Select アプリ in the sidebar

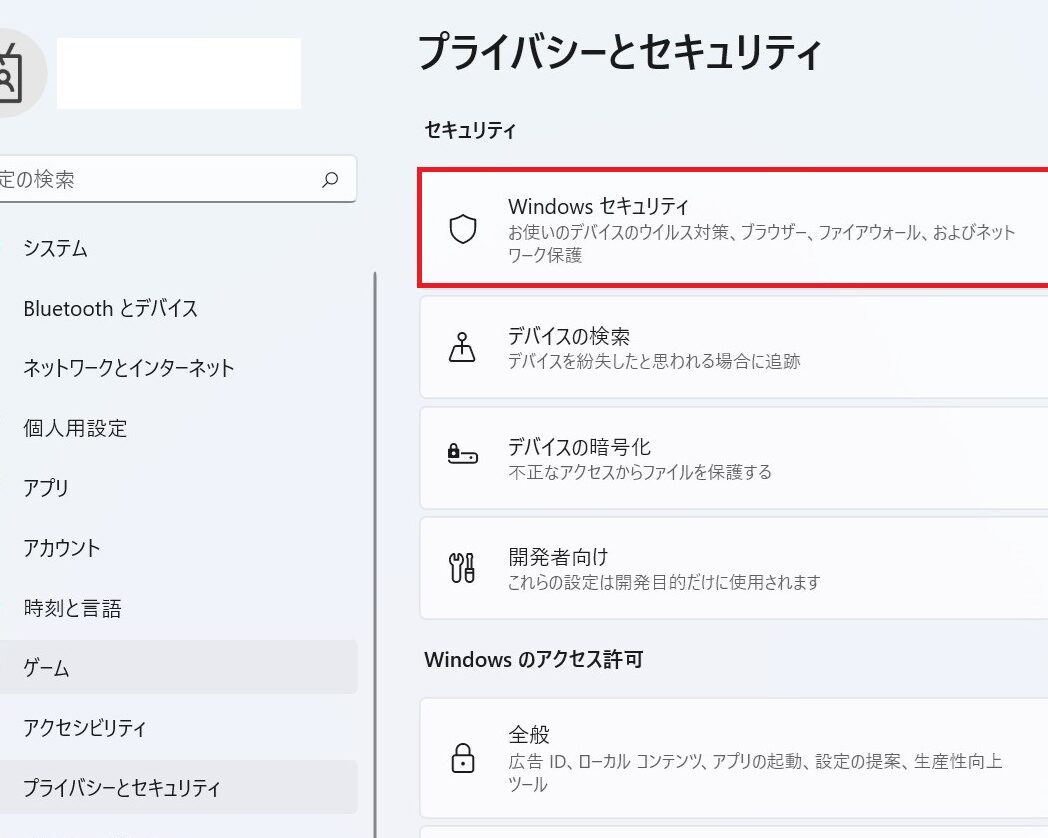178,487
